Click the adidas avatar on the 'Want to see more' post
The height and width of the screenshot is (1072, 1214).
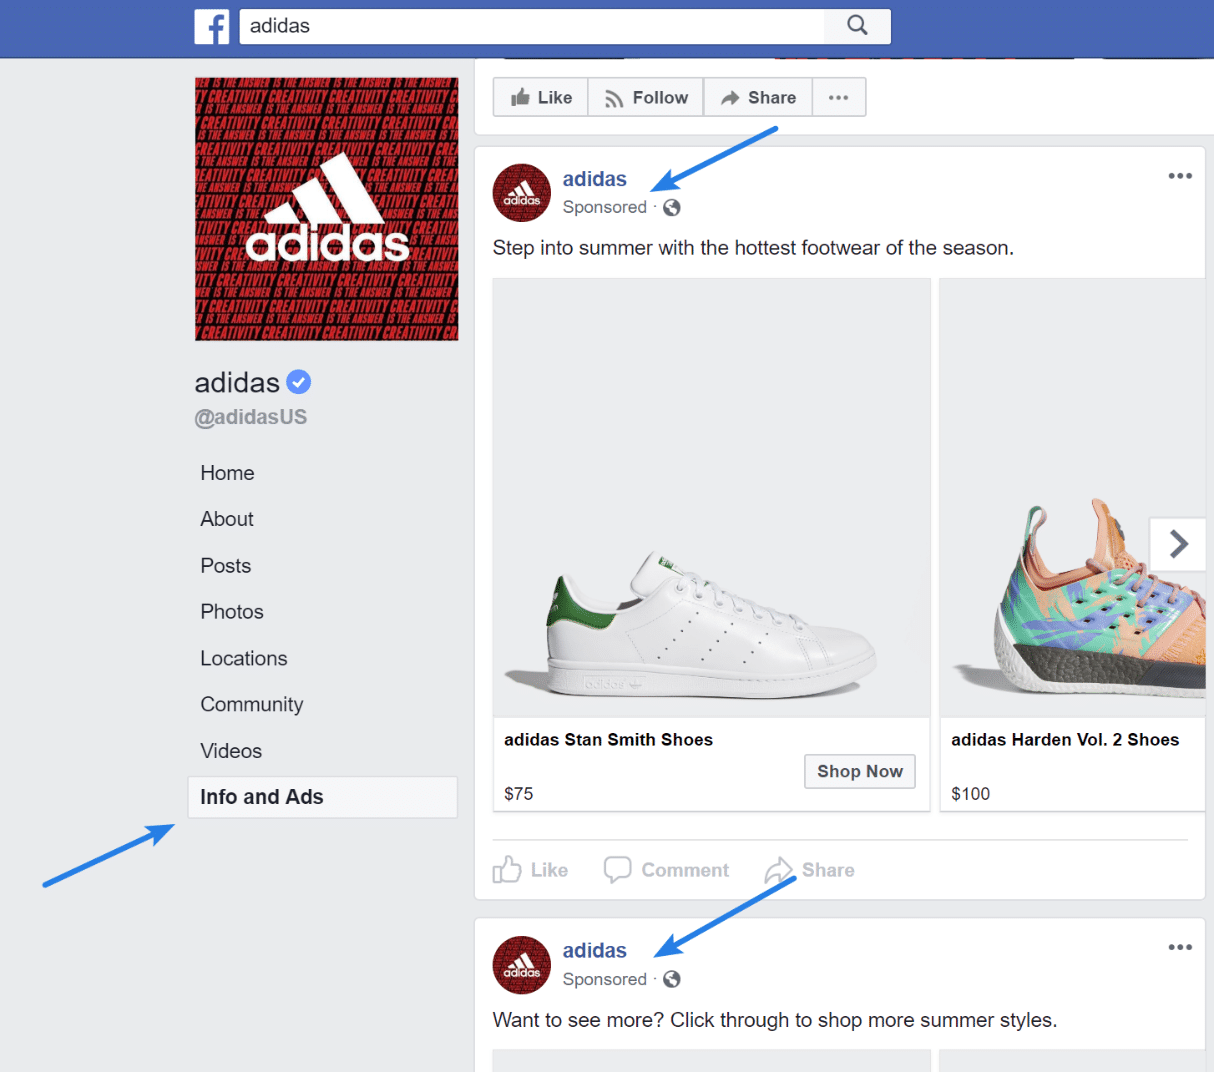coord(522,965)
